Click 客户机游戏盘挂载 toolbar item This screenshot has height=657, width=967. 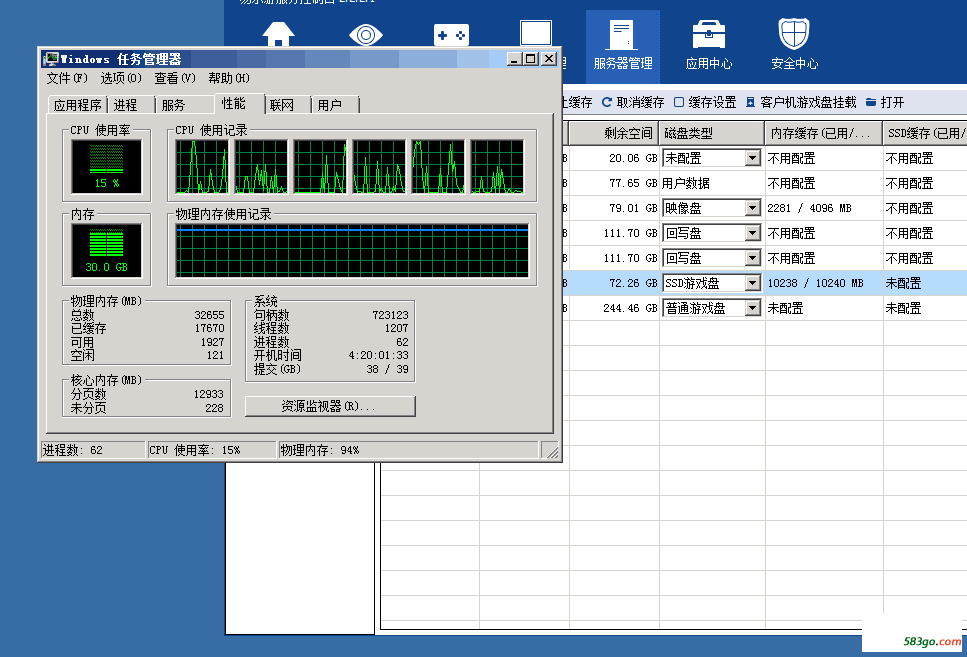click(x=800, y=102)
